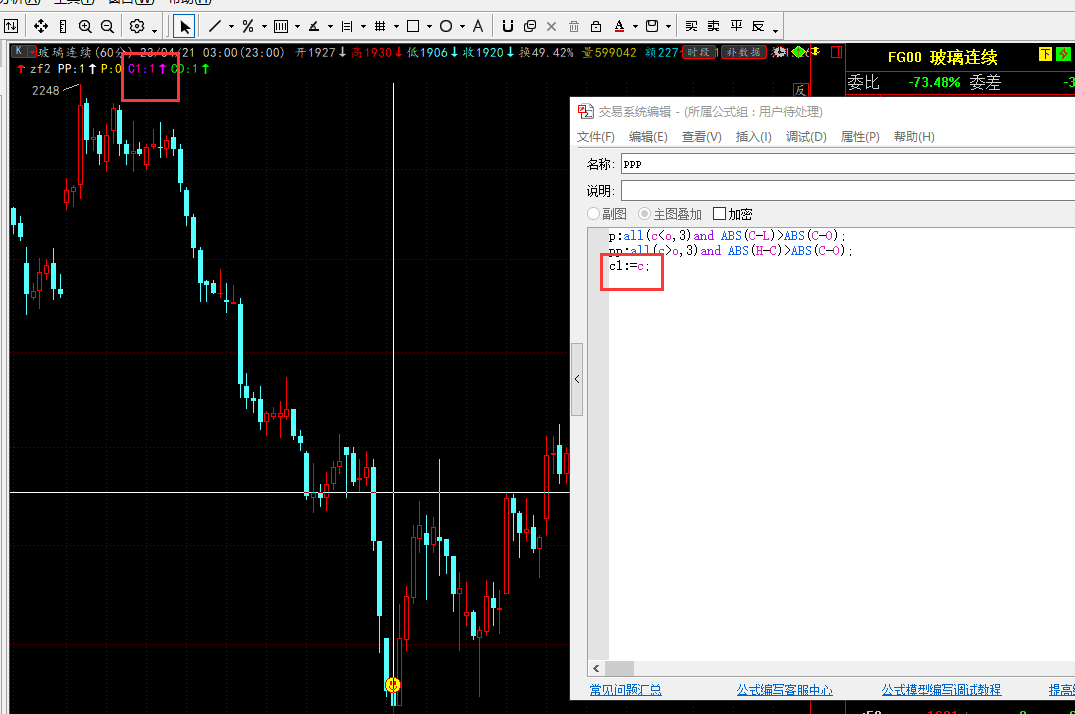This screenshot has width=1075, height=714.
Task: Expand the line tool dropdown arrow
Action: tap(231, 27)
